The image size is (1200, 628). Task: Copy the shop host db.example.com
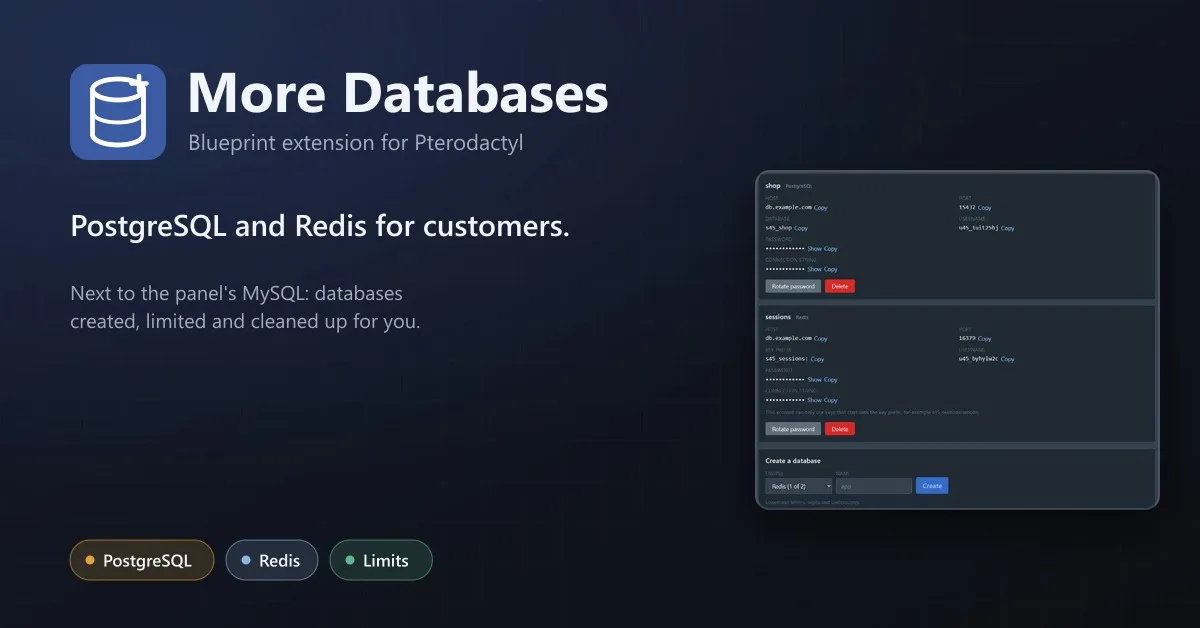pos(821,208)
